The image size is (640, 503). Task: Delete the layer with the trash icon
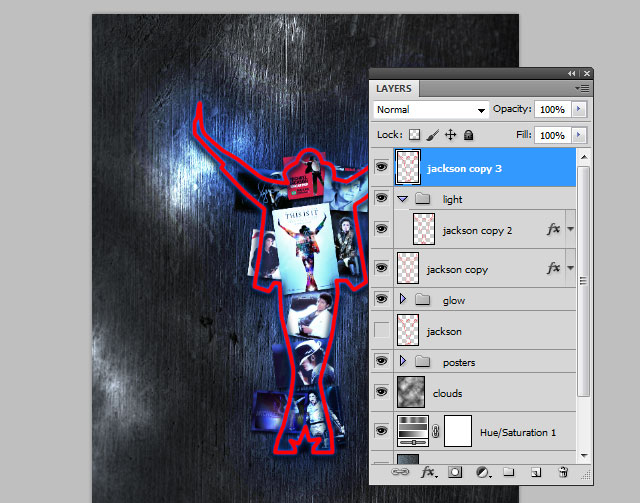[x=563, y=472]
